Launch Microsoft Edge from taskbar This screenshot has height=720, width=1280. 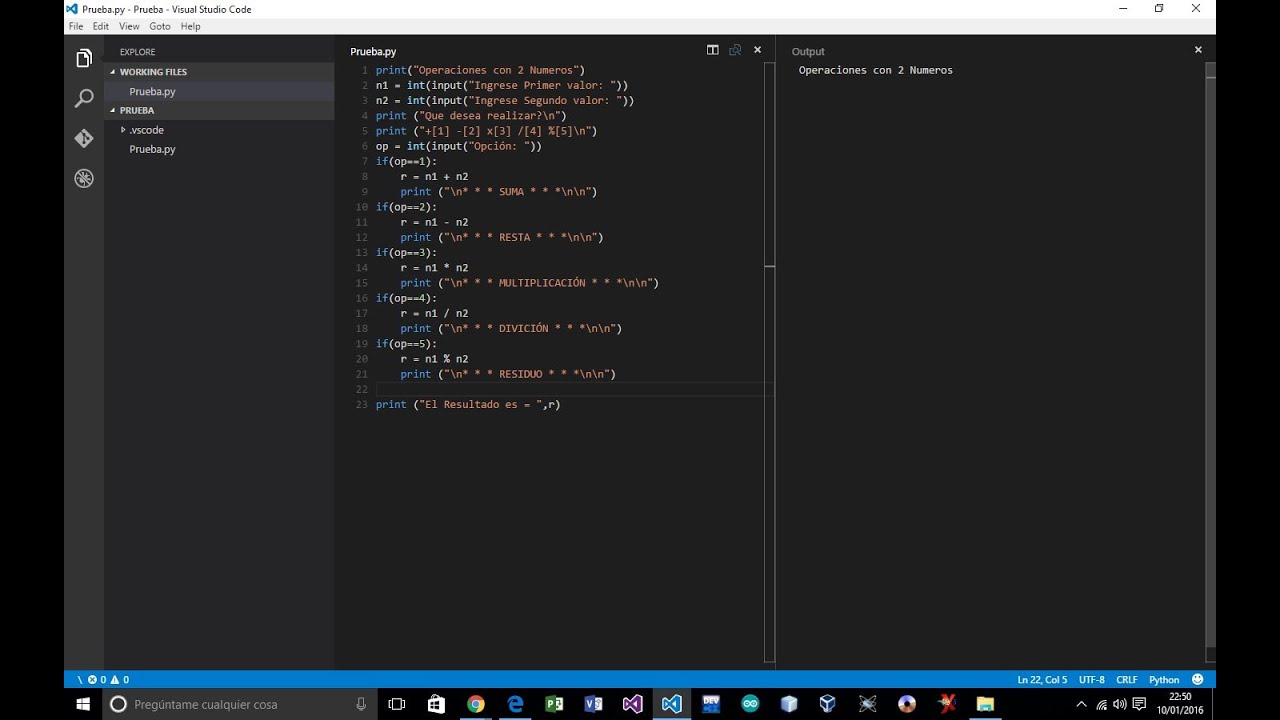click(x=515, y=704)
